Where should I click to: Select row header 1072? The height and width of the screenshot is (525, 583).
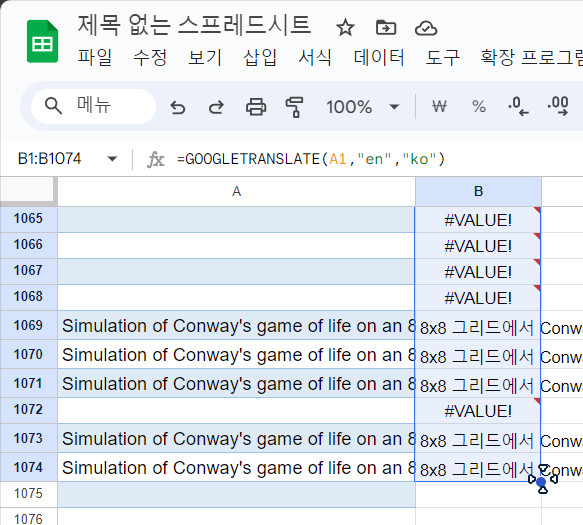(28, 410)
